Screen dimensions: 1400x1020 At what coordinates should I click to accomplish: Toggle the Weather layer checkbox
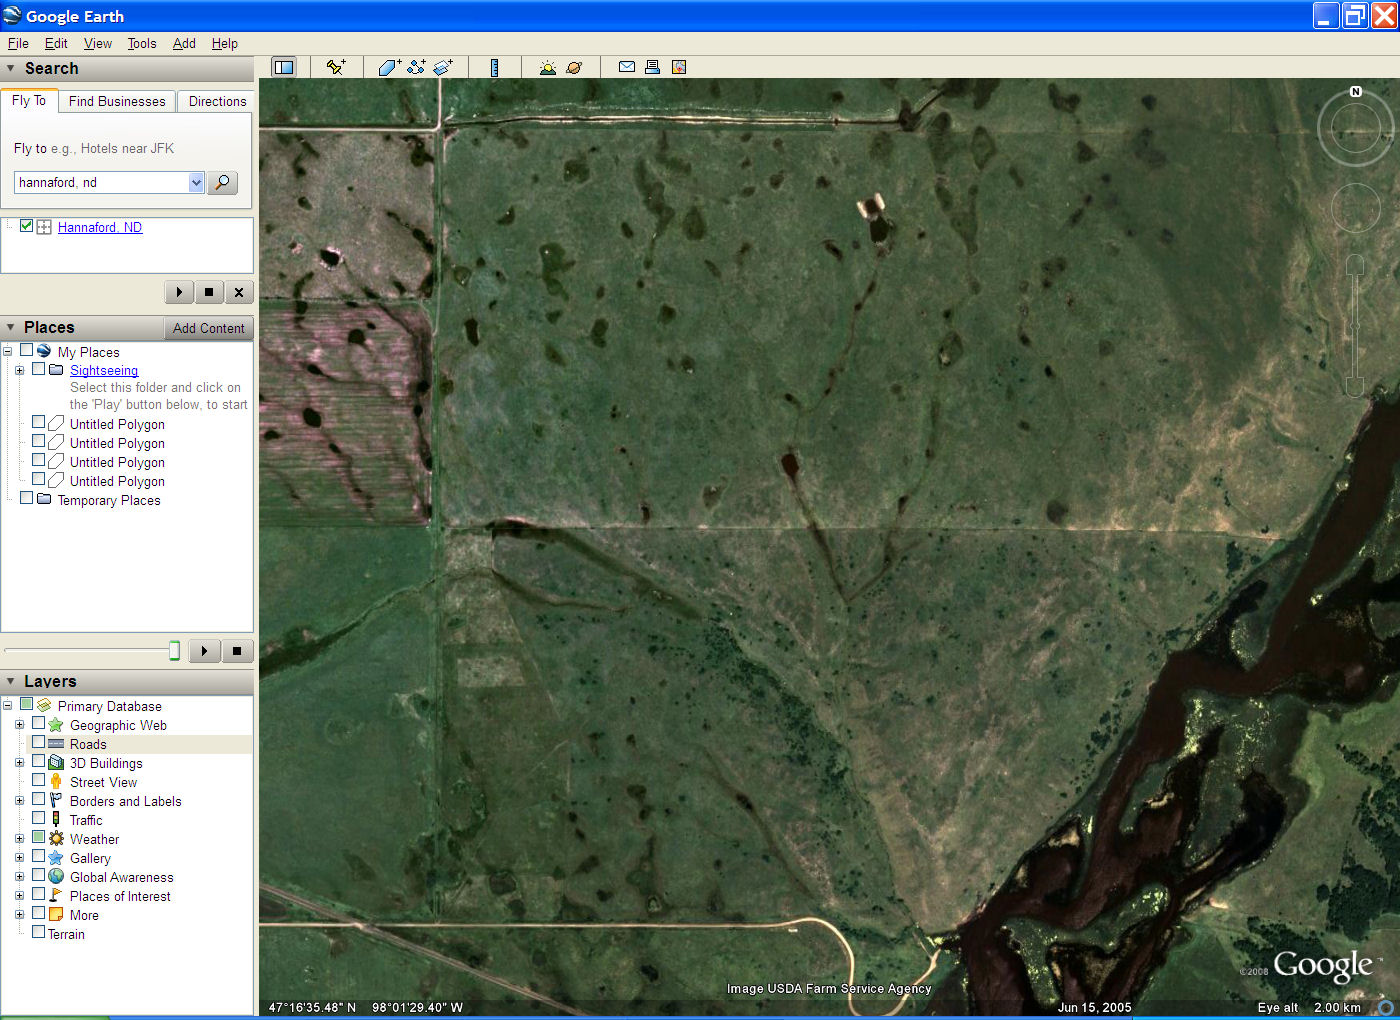[38, 838]
